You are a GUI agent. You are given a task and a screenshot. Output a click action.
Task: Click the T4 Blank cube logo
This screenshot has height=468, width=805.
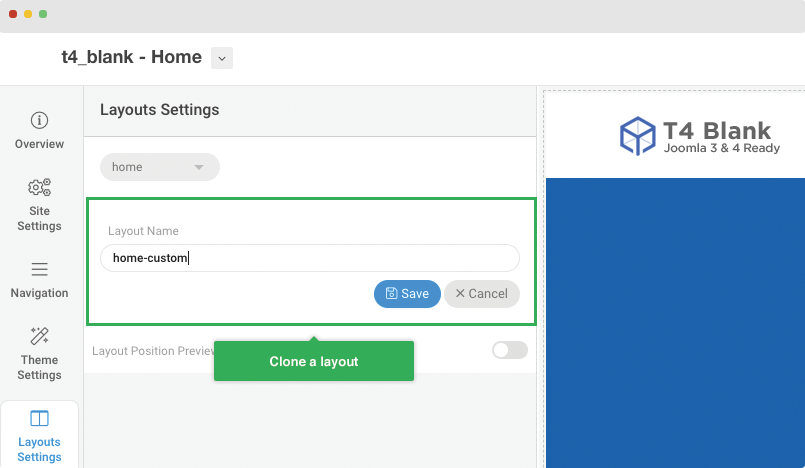pos(637,135)
